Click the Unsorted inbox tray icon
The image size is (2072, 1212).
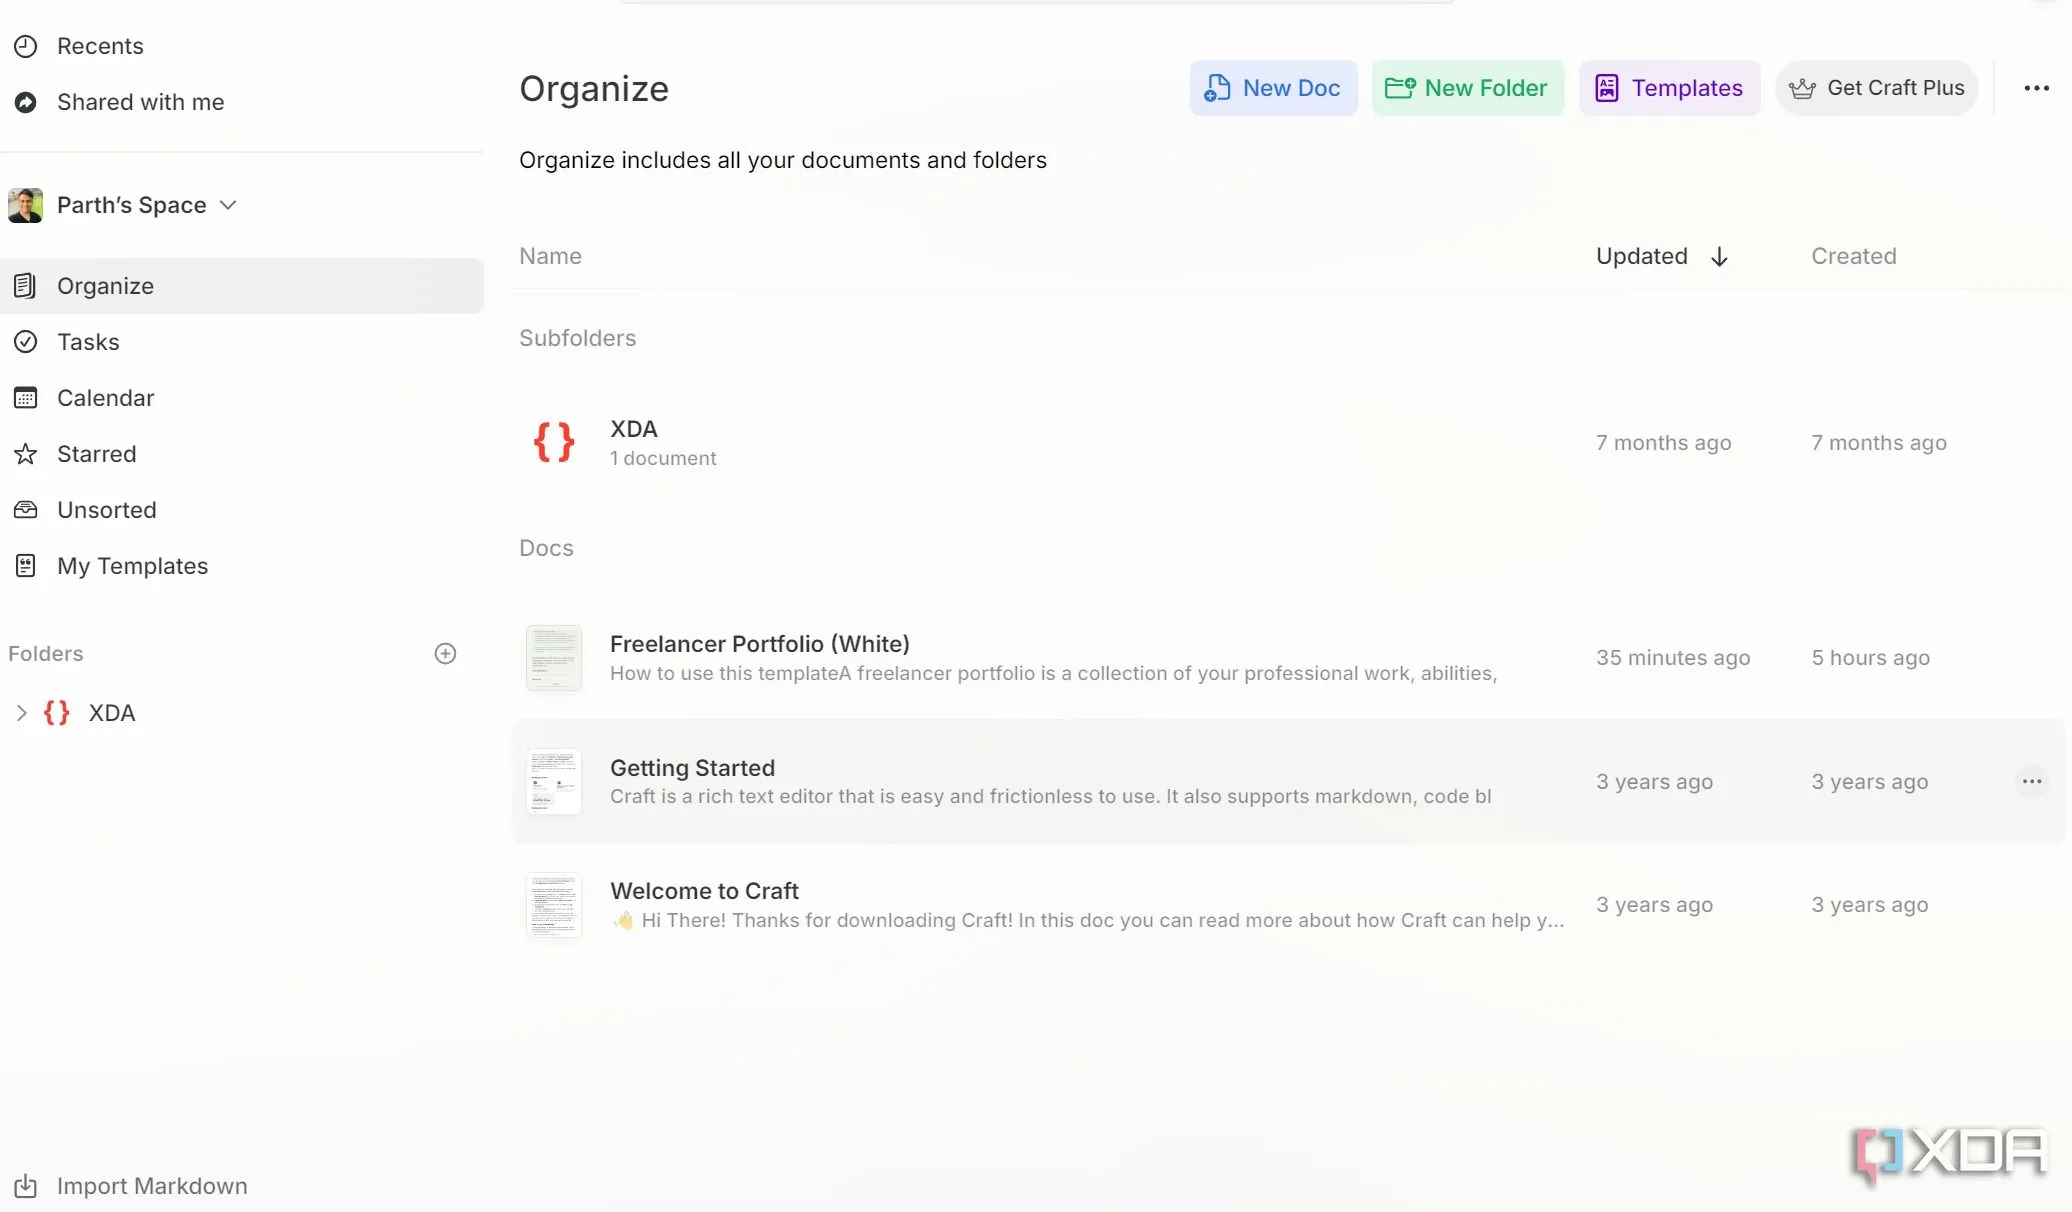point(26,510)
